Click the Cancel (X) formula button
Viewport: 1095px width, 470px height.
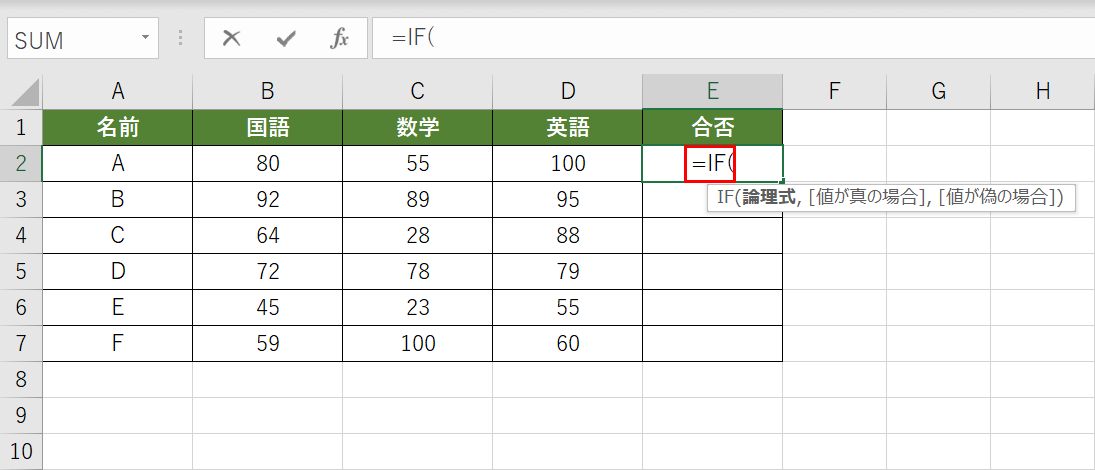pos(231,39)
